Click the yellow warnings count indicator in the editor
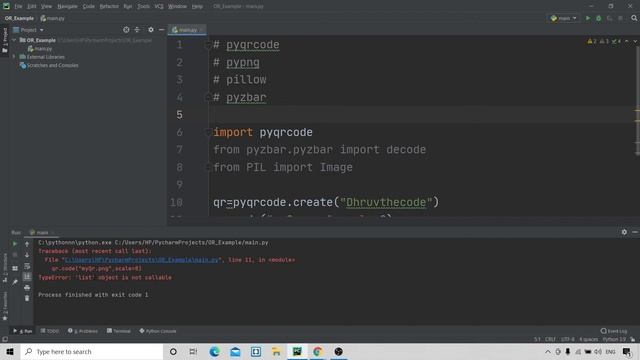The width and height of the screenshot is (640, 360). click(x=592, y=41)
